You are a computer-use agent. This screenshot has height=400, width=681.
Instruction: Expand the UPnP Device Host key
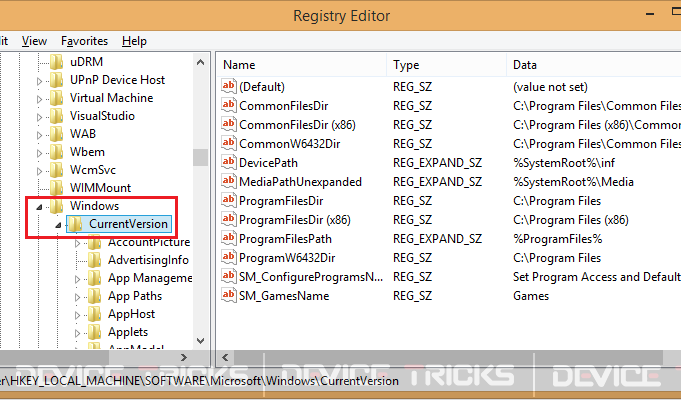[39, 81]
